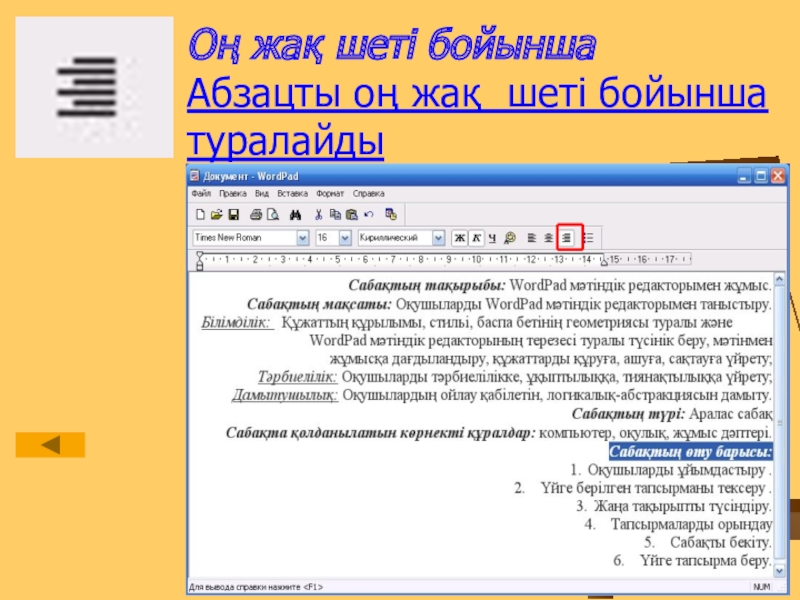The height and width of the screenshot is (600, 800).
Task: Click the slide heading 'Оң жақ шеті бойынша'
Action: [392, 45]
